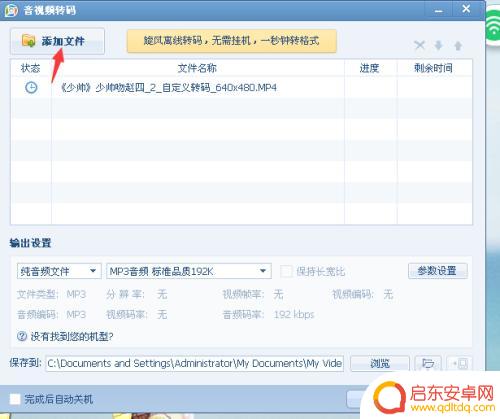This screenshot has height=419, width=500.
Task: Click the clock status icon of the MP4 file
Action: 31,88
